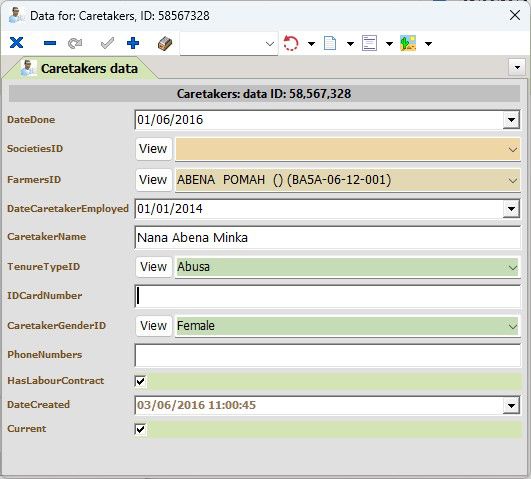Select the Caretakers data tab
531x479 pixels.
[81, 68]
